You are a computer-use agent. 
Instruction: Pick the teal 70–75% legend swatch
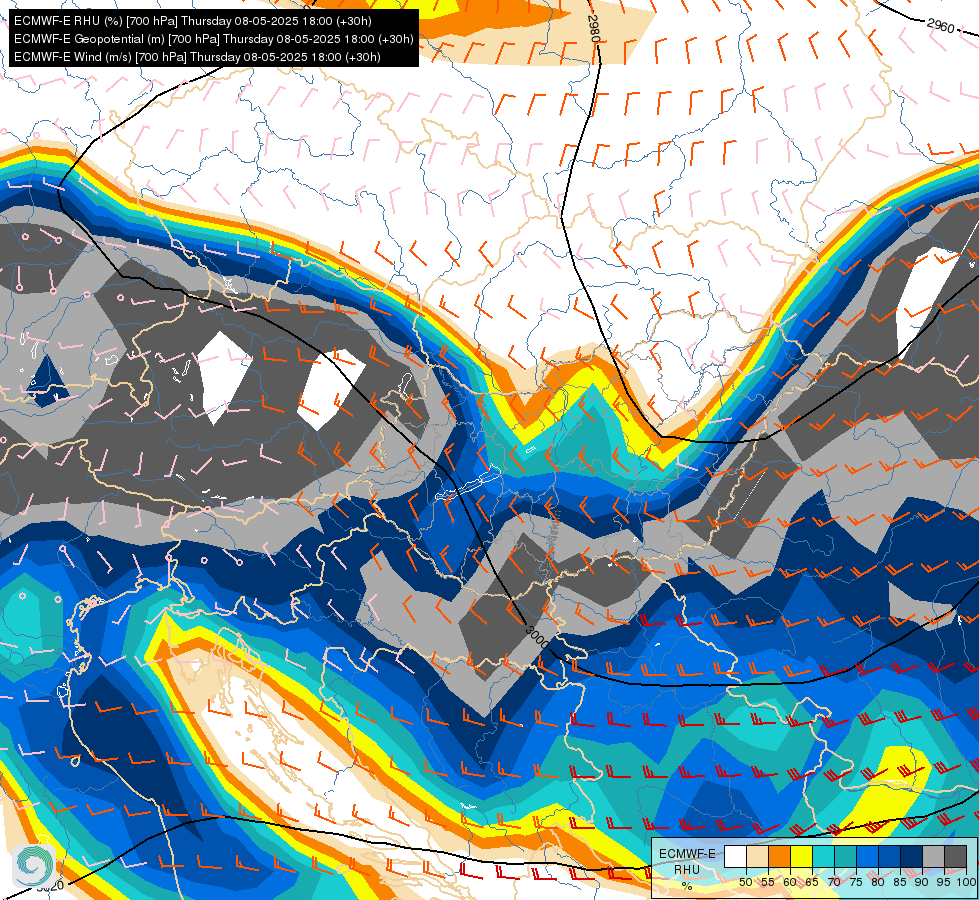point(846,856)
